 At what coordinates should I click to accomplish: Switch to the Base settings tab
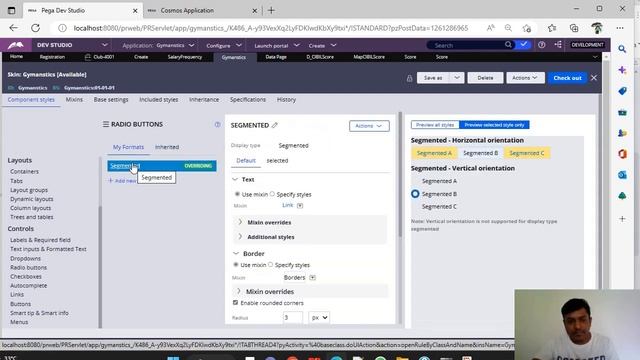111,99
